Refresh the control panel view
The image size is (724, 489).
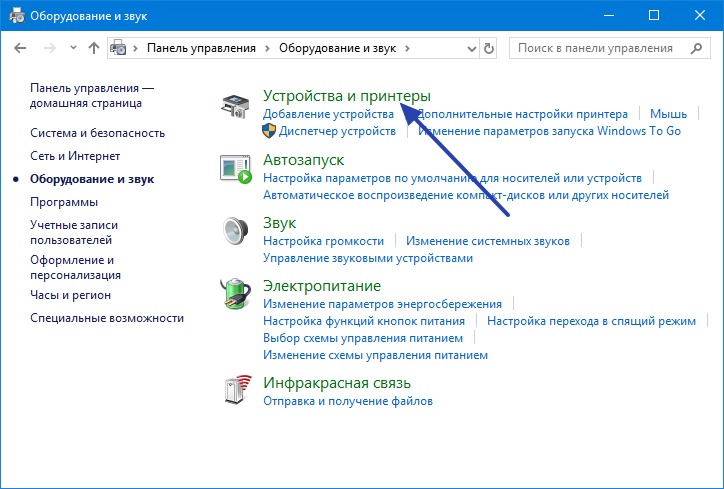click(x=489, y=48)
